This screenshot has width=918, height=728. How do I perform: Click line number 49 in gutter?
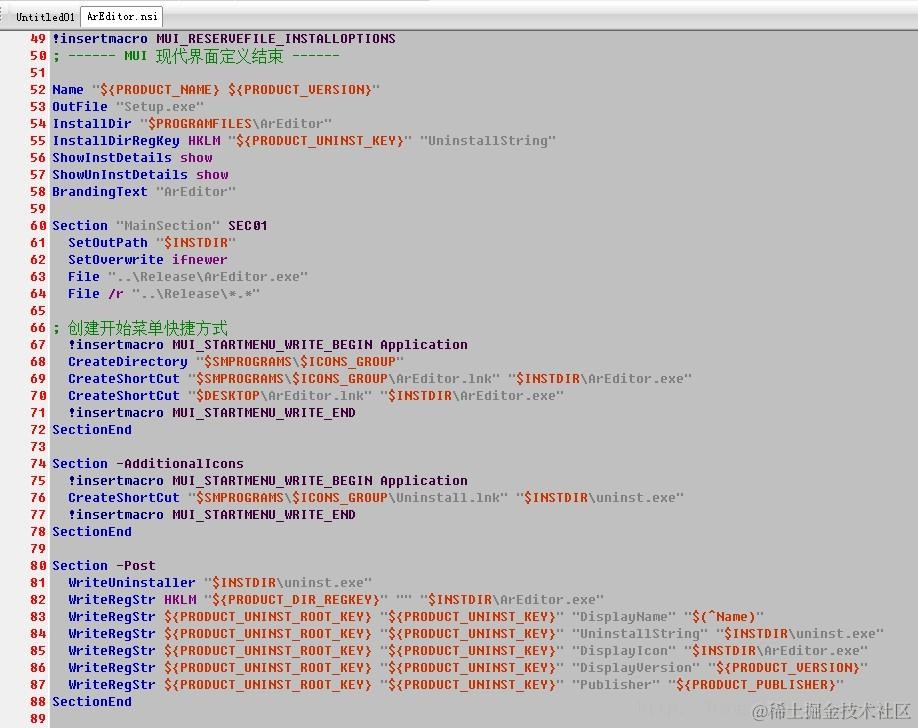tap(38, 39)
